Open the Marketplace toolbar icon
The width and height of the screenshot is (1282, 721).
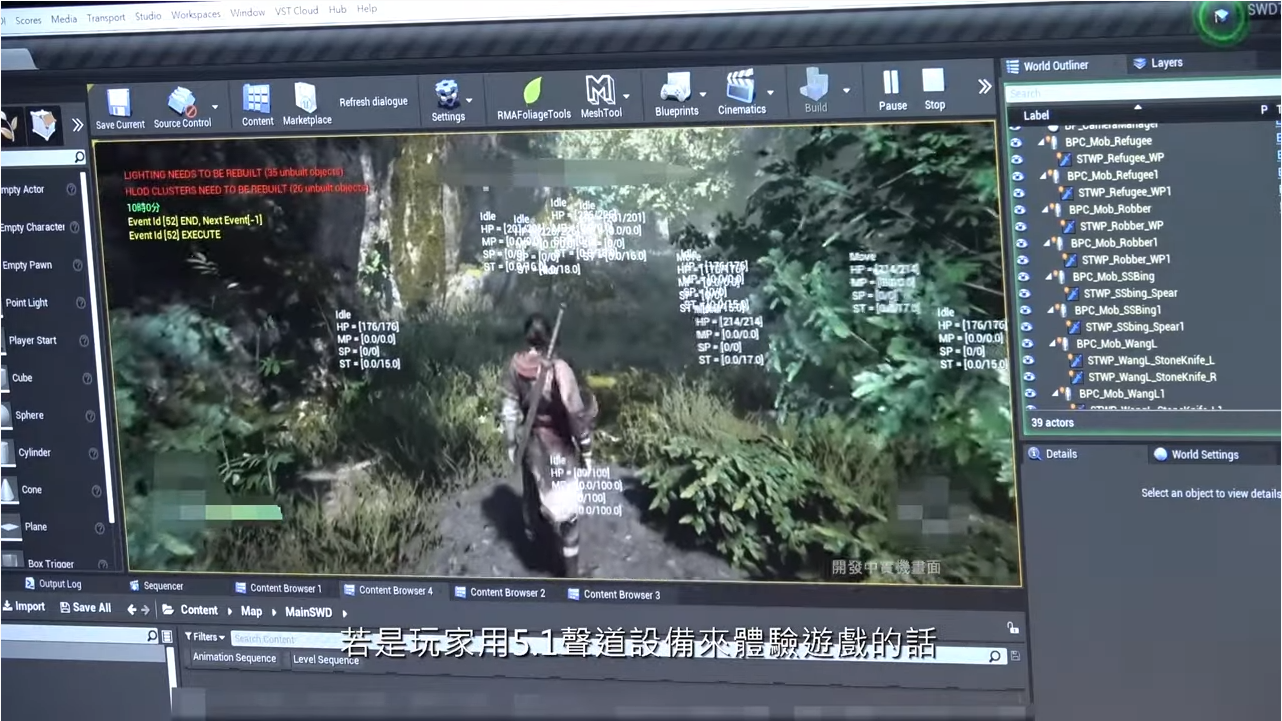306,97
